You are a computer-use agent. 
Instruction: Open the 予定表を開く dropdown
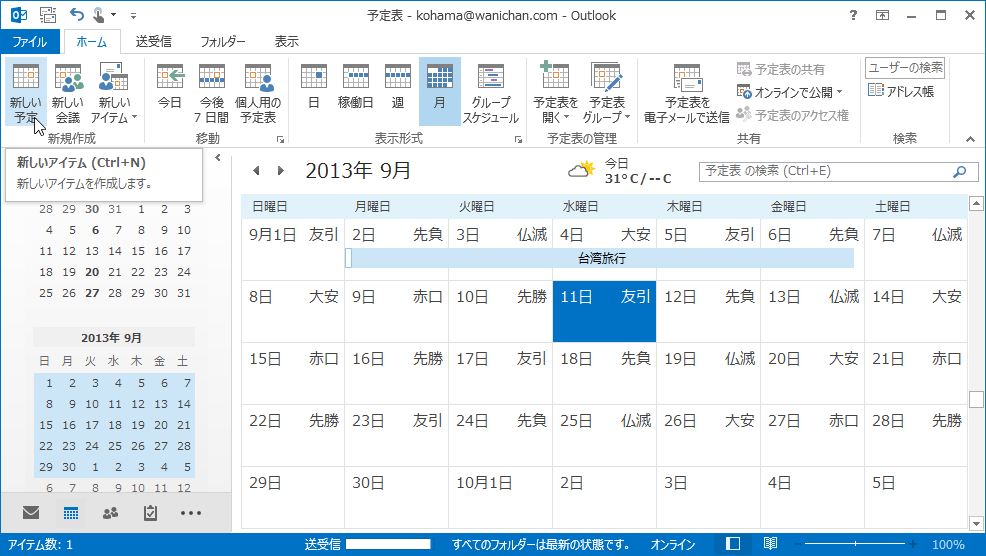555,92
